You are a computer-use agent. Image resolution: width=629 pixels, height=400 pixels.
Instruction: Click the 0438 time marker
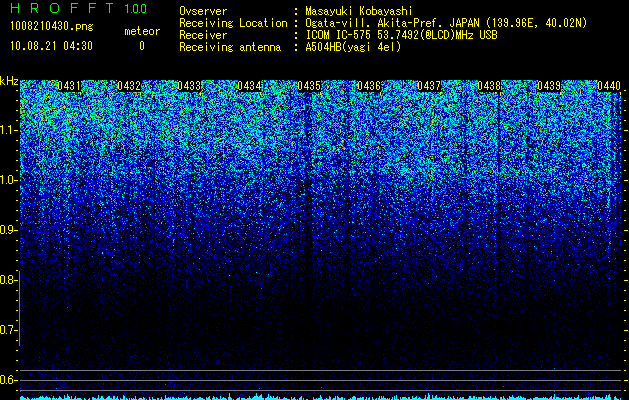[x=489, y=86]
